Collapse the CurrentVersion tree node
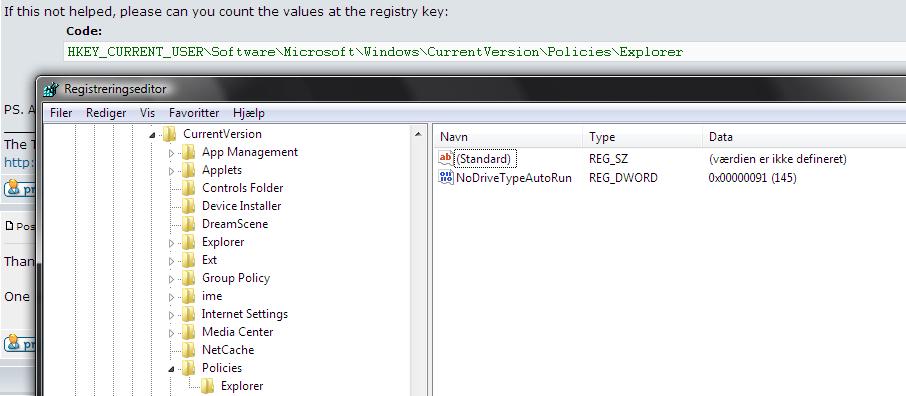 [x=153, y=135]
